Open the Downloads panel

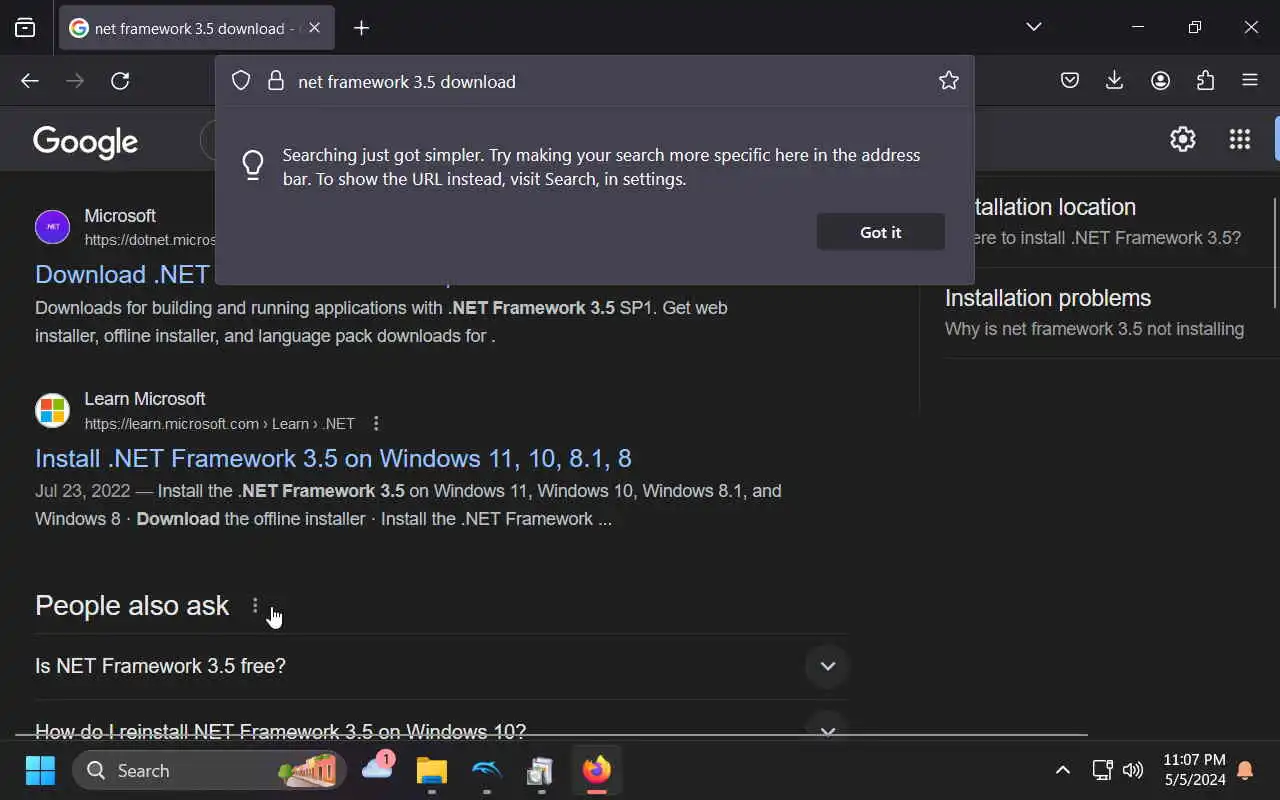[1114, 81]
